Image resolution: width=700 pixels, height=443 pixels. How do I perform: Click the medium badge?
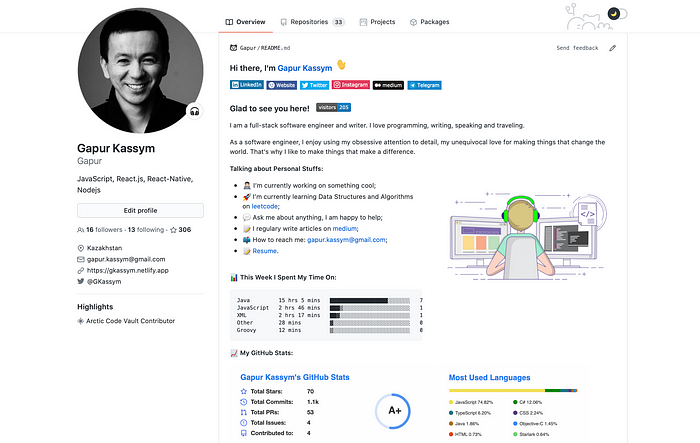point(388,85)
